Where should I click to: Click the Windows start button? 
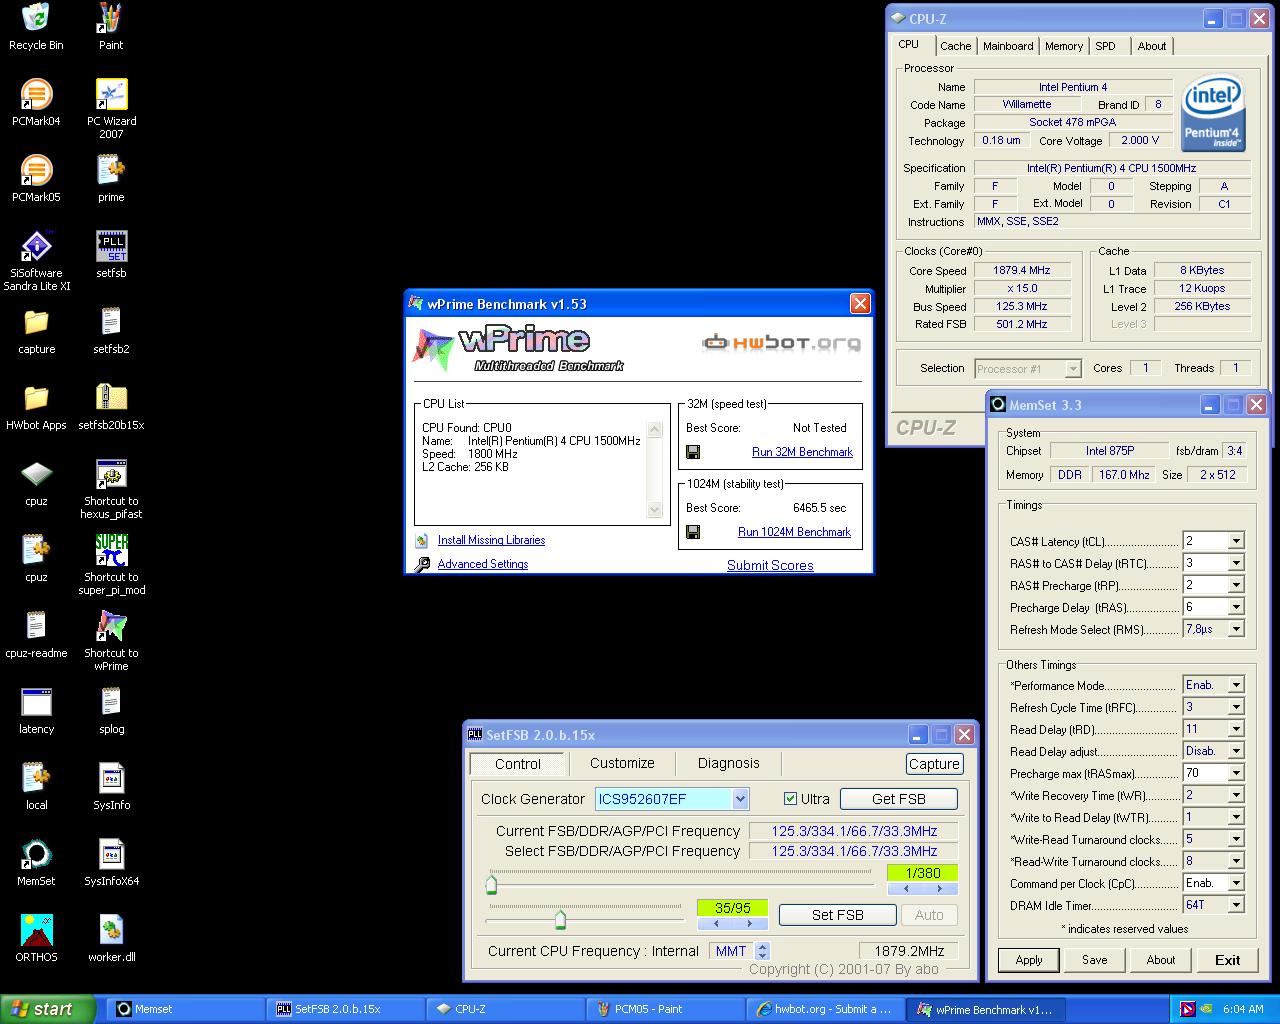(48, 1009)
